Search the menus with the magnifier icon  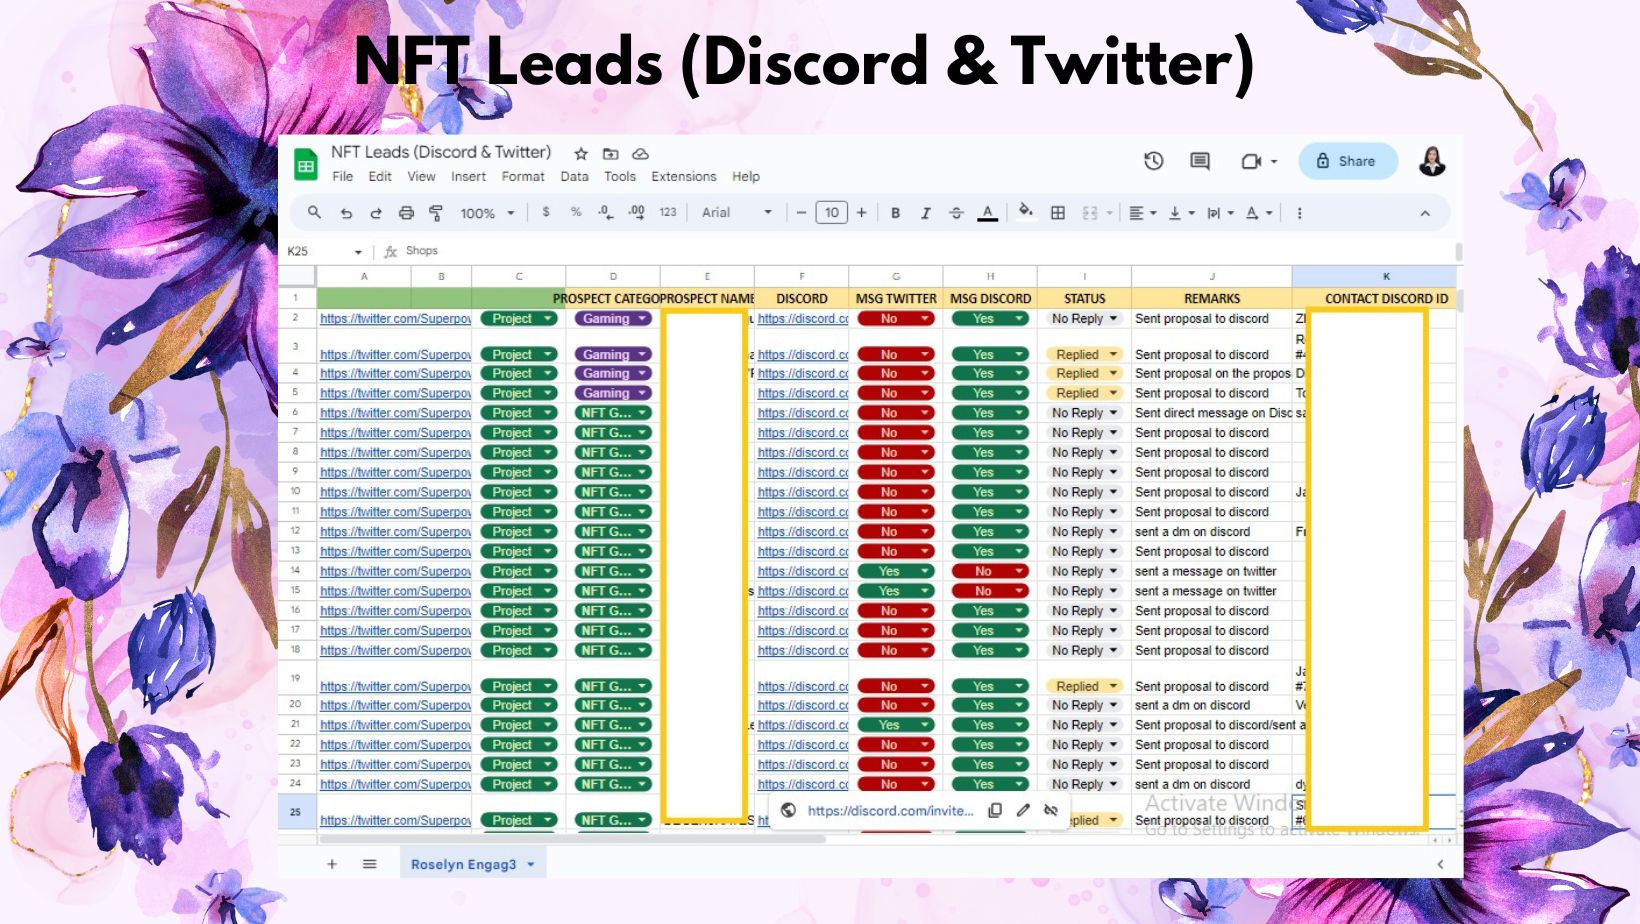click(314, 212)
